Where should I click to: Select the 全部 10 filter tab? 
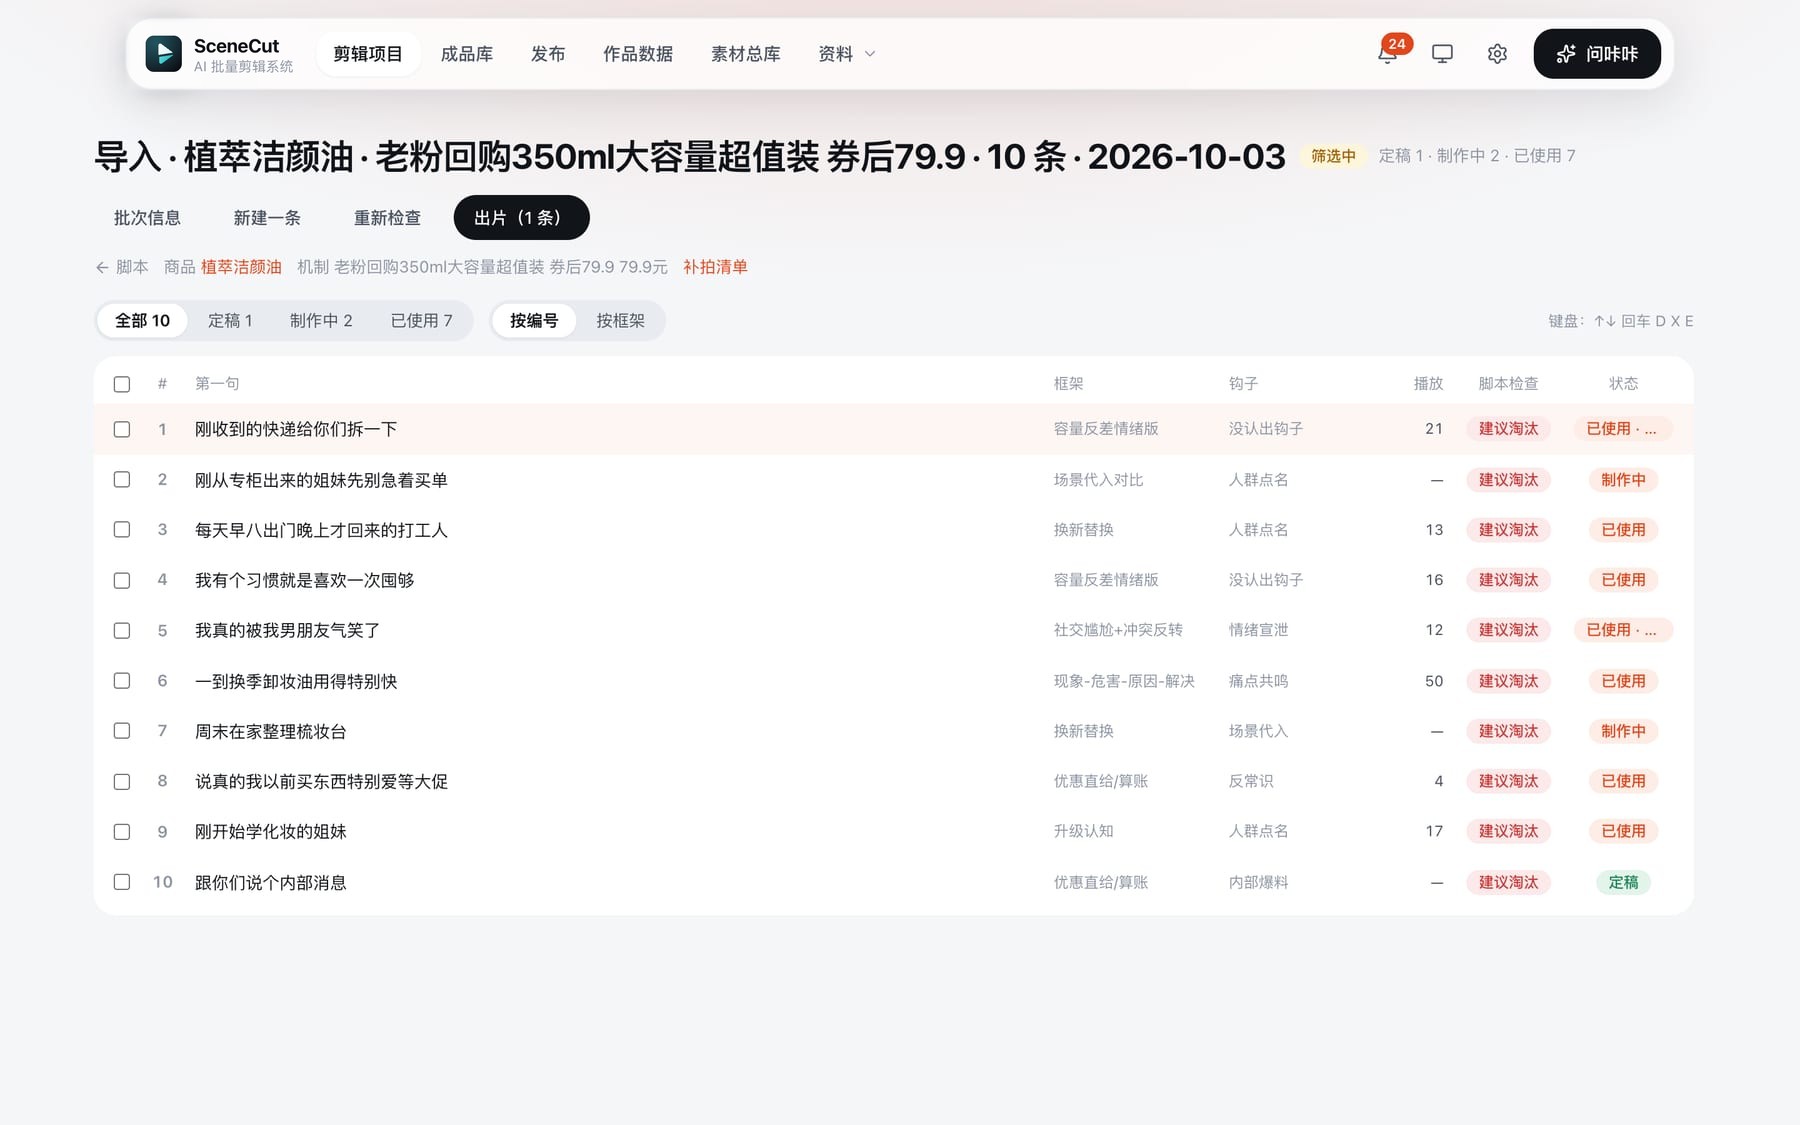click(x=142, y=321)
